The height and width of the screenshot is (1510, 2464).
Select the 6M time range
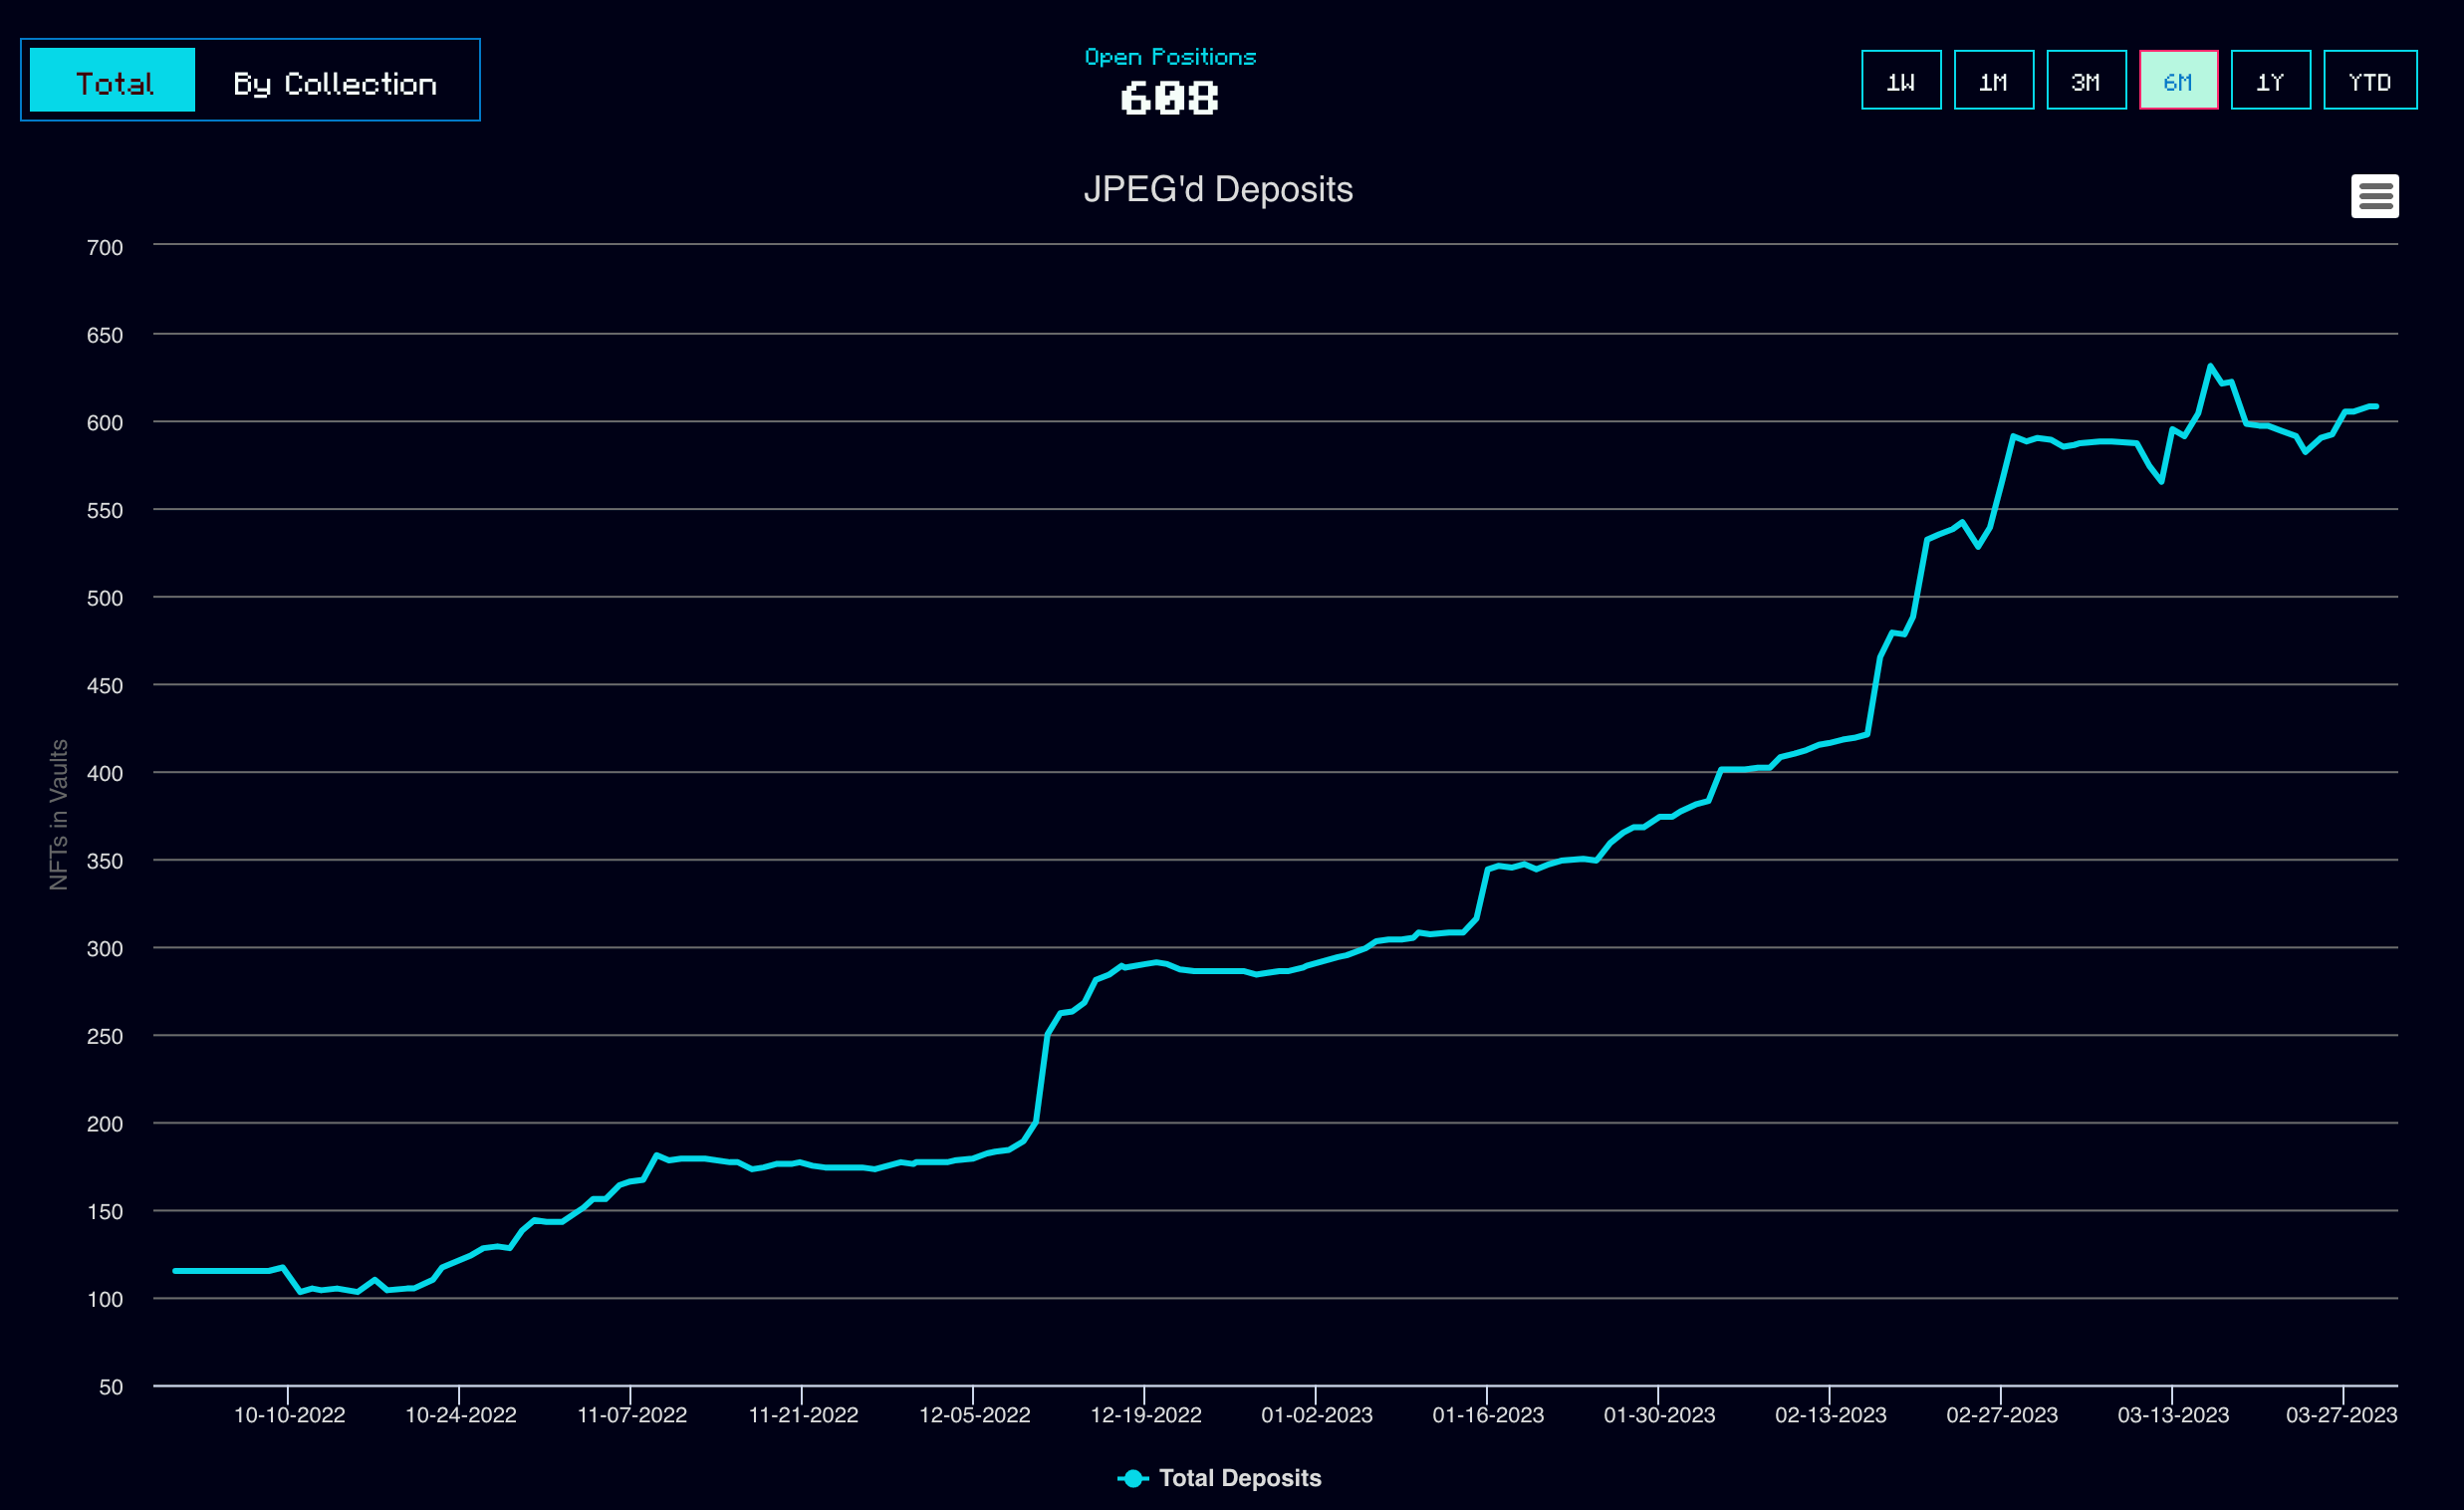[x=2178, y=81]
